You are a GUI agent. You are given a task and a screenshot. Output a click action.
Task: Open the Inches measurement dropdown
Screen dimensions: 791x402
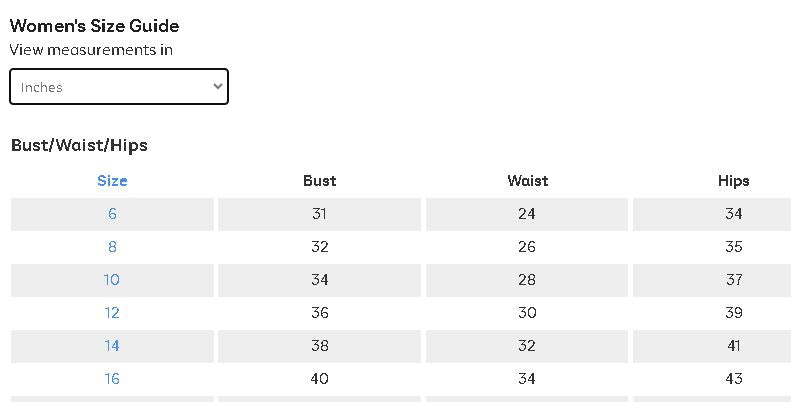[119, 87]
